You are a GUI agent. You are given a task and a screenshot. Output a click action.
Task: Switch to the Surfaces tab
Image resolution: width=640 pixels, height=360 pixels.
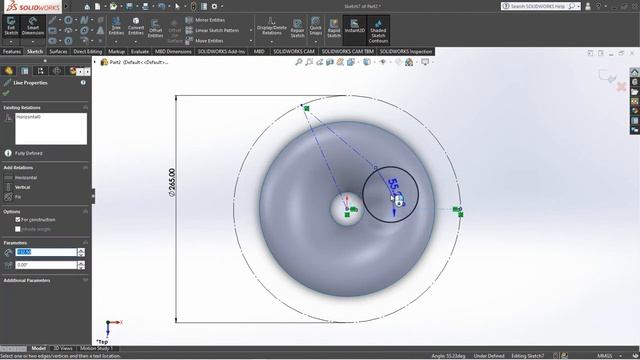click(x=58, y=51)
